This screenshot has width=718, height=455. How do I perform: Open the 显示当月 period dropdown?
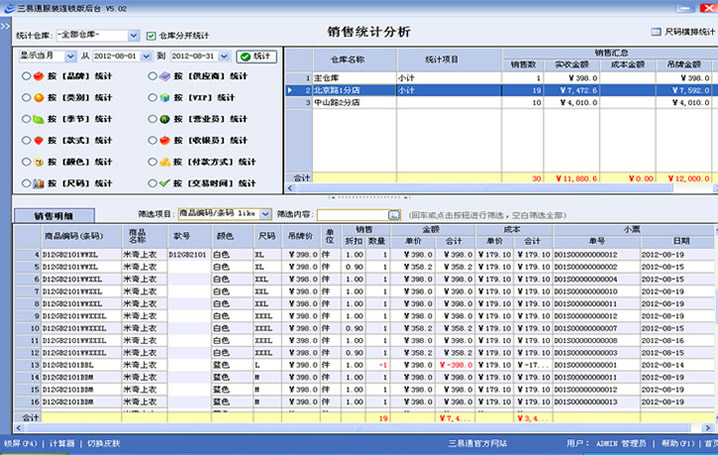(x=70, y=56)
